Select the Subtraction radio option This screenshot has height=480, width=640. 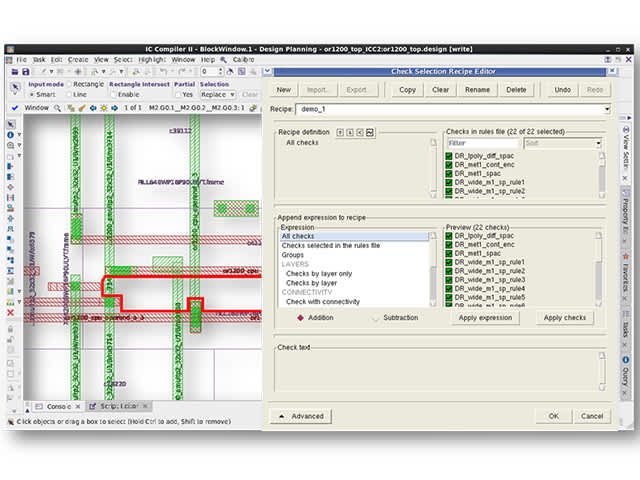[376, 318]
